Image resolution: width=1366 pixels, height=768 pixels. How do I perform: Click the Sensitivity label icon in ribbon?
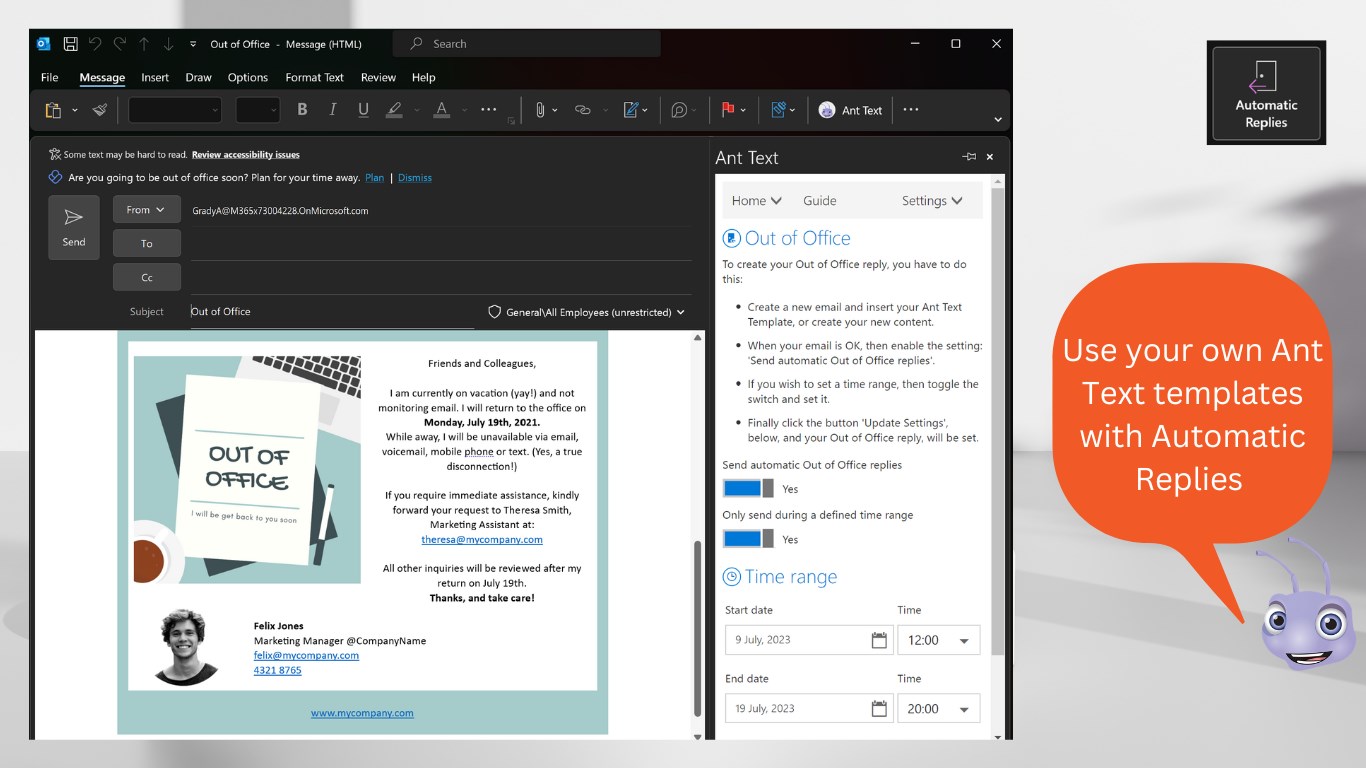(778, 110)
